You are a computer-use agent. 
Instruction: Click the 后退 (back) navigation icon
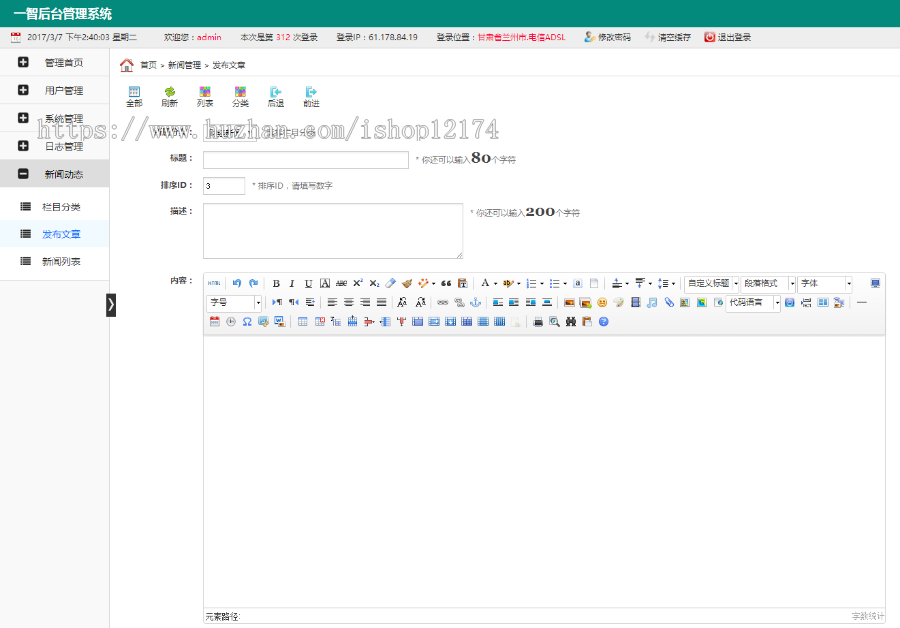276,96
